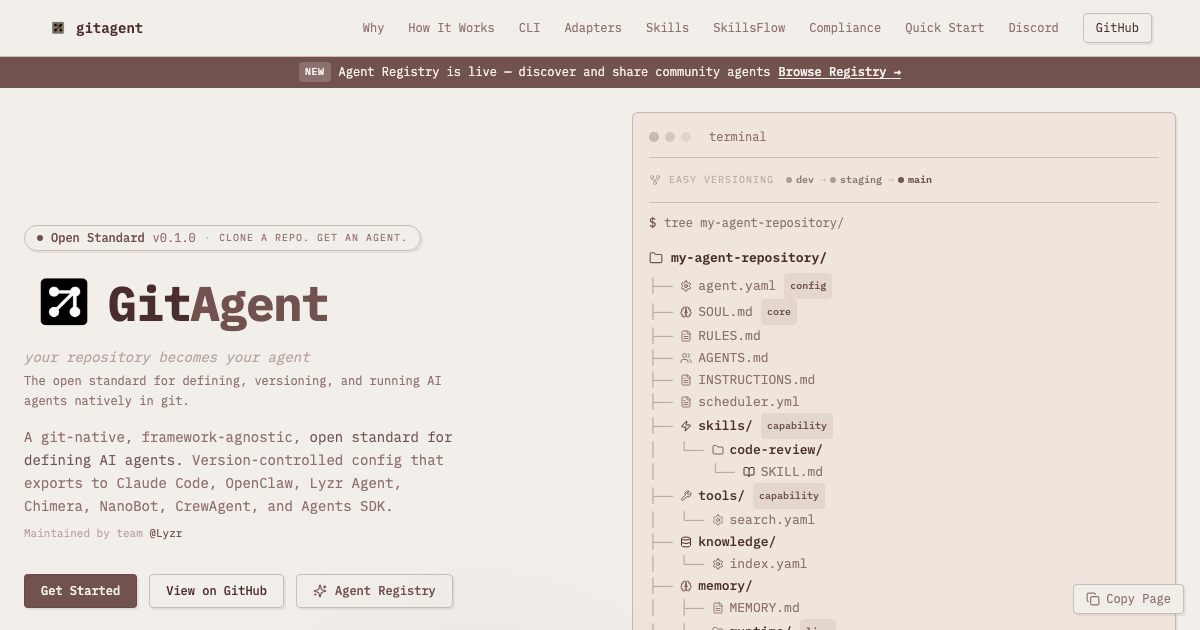Click the skills lightning bolt icon
This screenshot has width=1200, height=630.
tap(686, 426)
